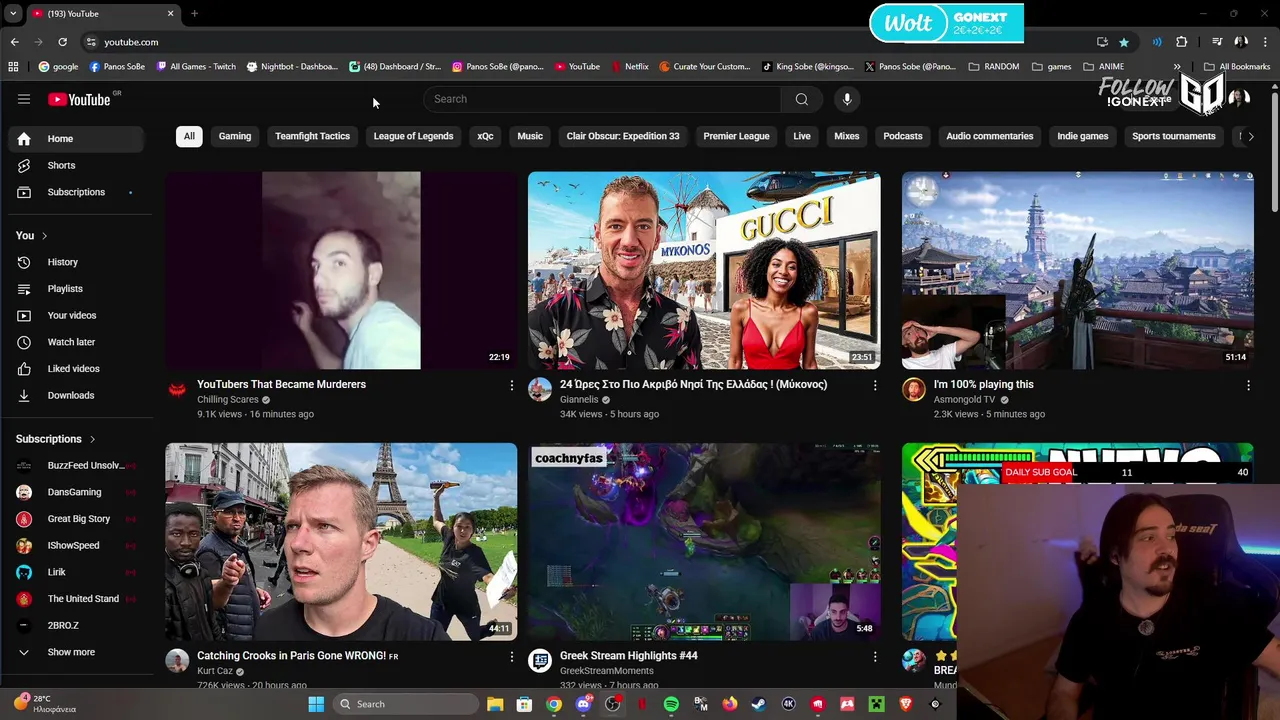This screenshot has width=1280, height=720.
Task: Open options for Catching Crooks in Paris video
Action: point(511,657)
